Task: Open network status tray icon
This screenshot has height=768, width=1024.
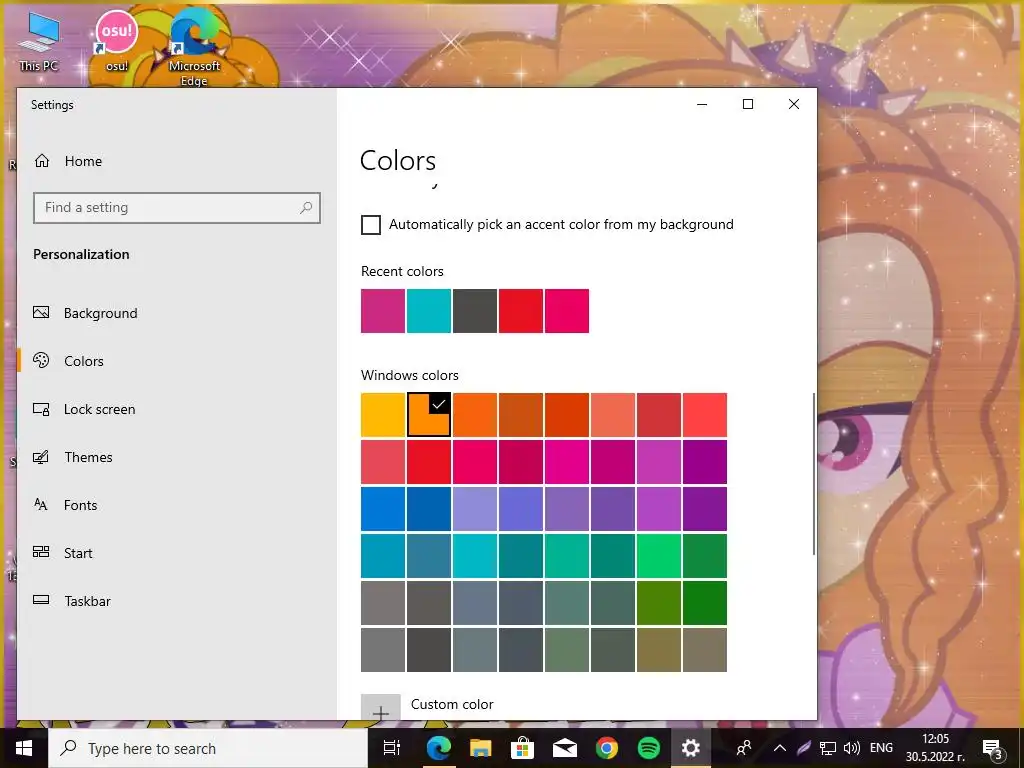Action: 828,748
